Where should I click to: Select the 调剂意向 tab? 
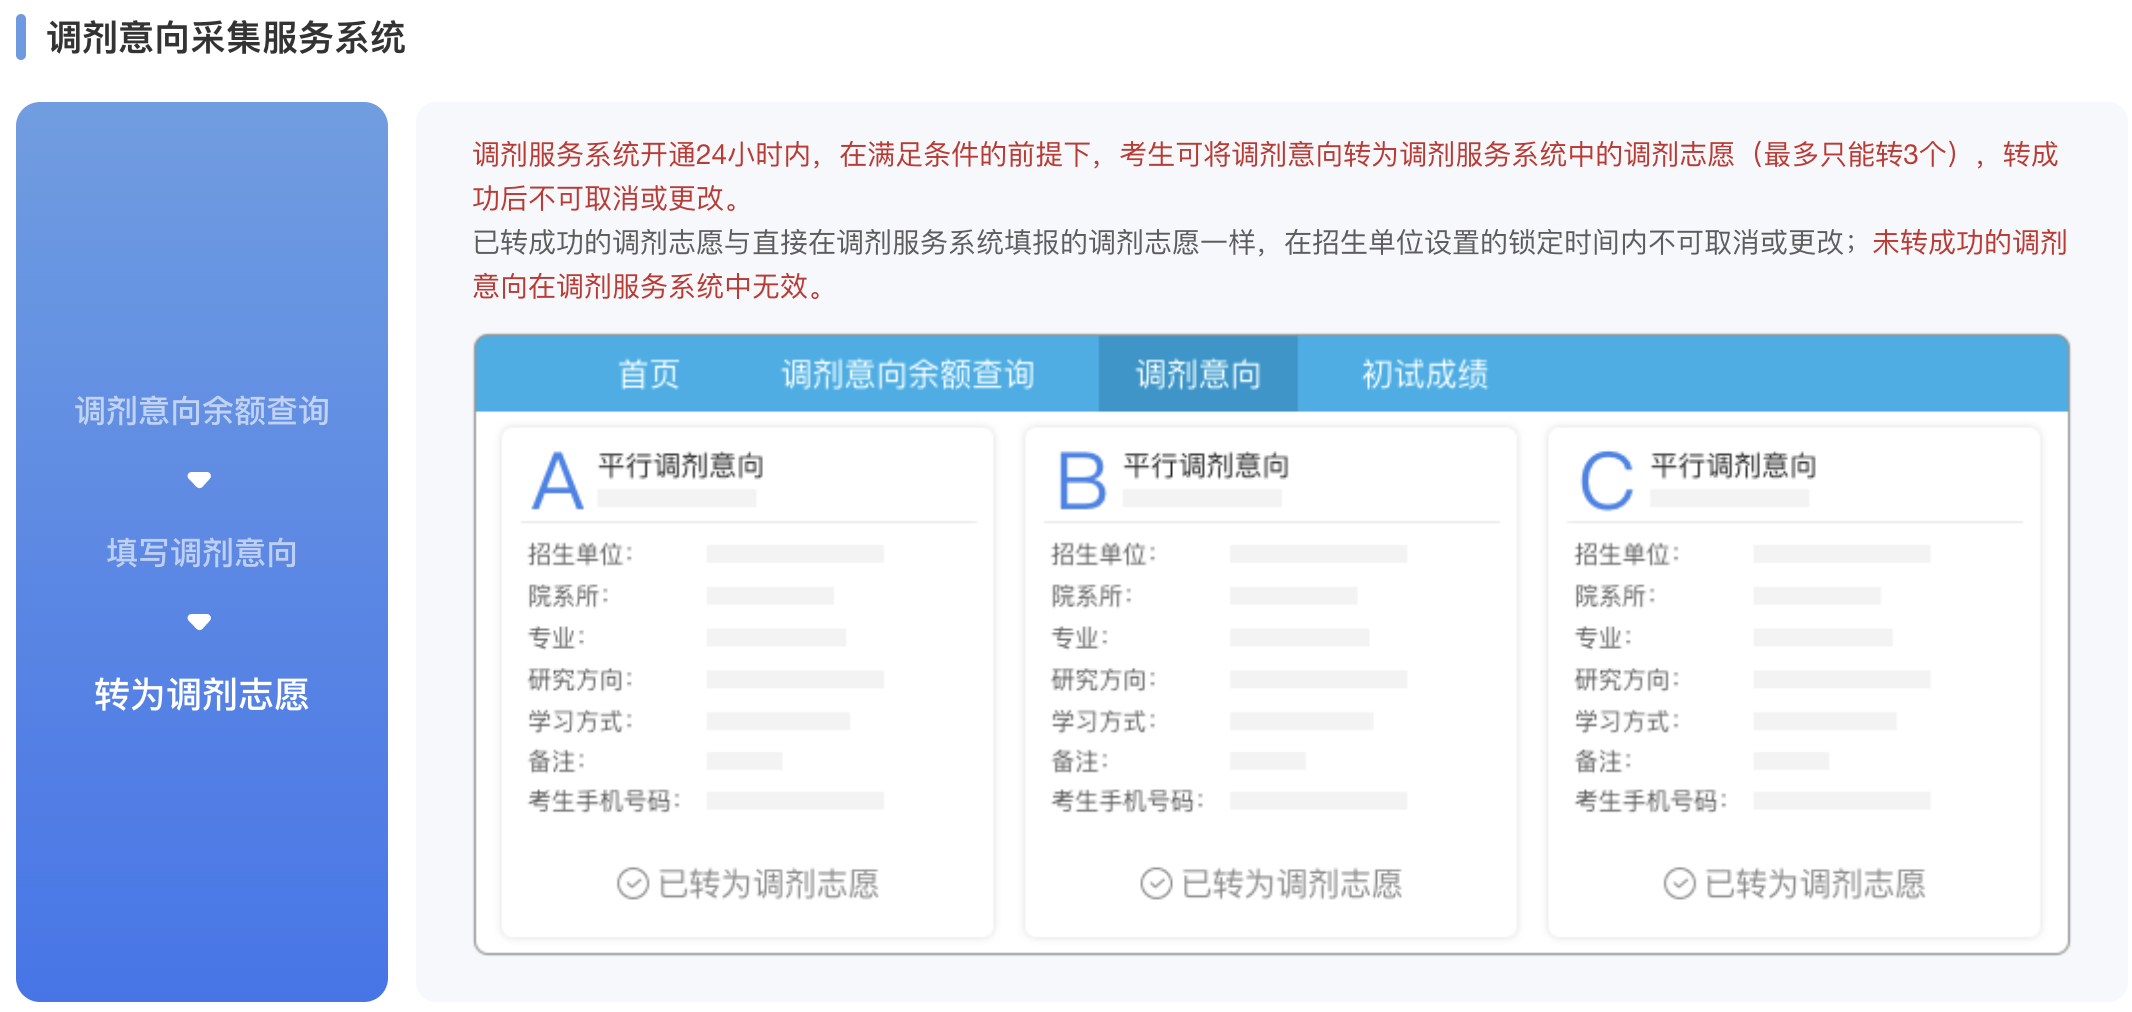click(x=1197, y=374)
